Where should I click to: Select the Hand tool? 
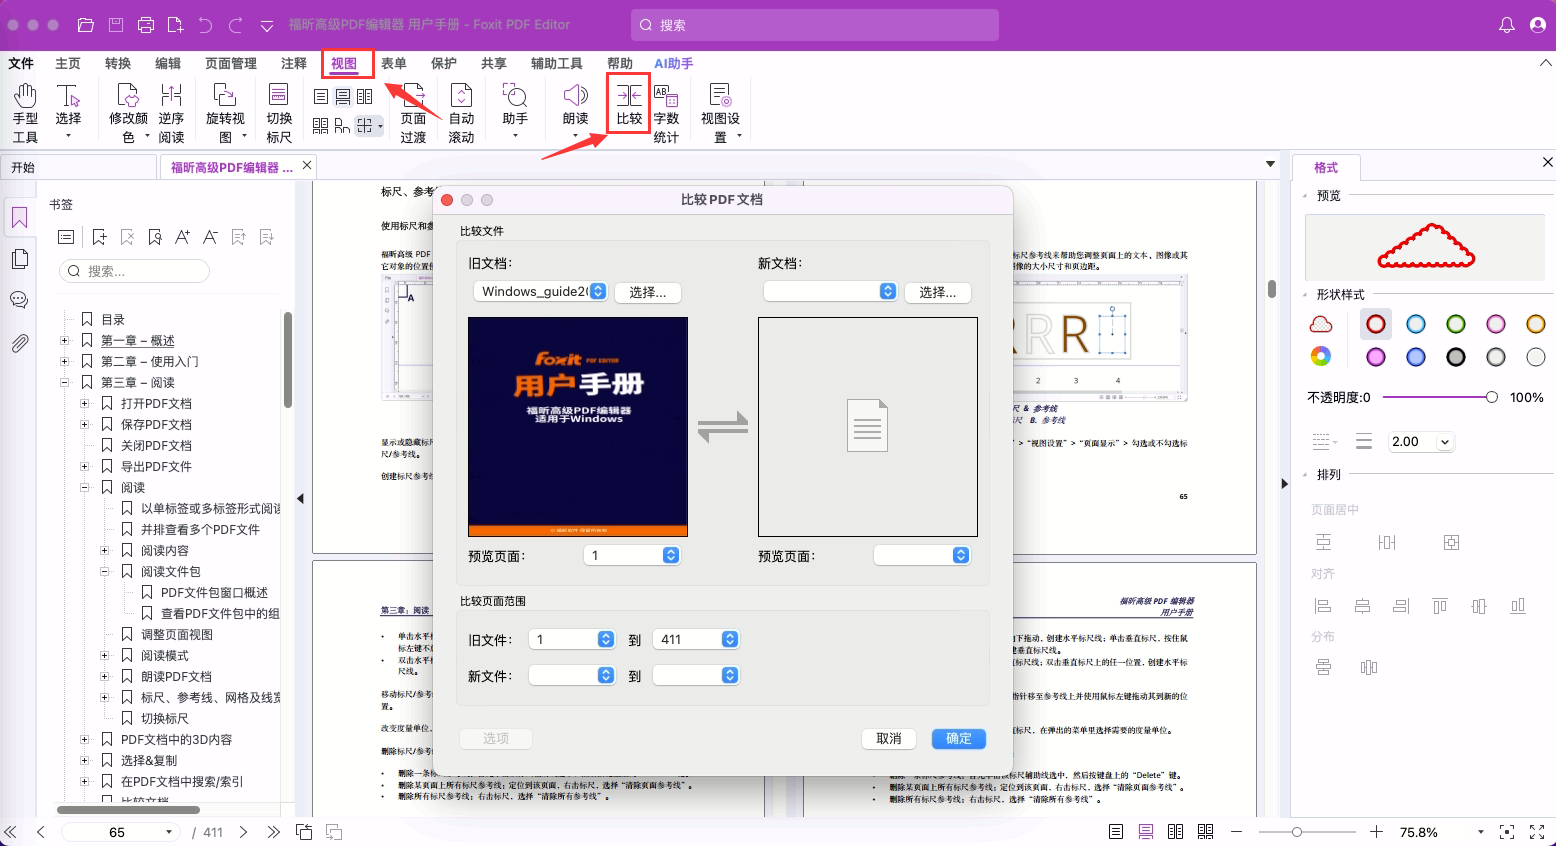tap(25, 113)
